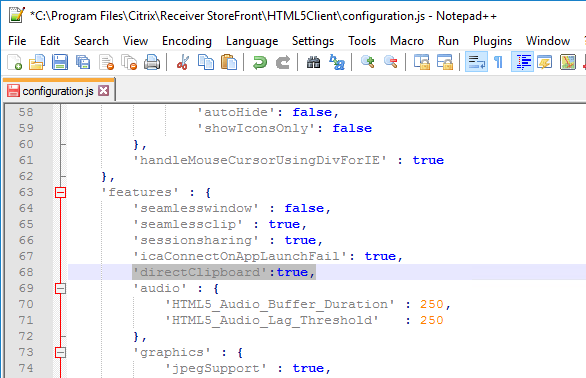Click the red unsaved disk icon on tab
The image size is (586, 378).
13,90
